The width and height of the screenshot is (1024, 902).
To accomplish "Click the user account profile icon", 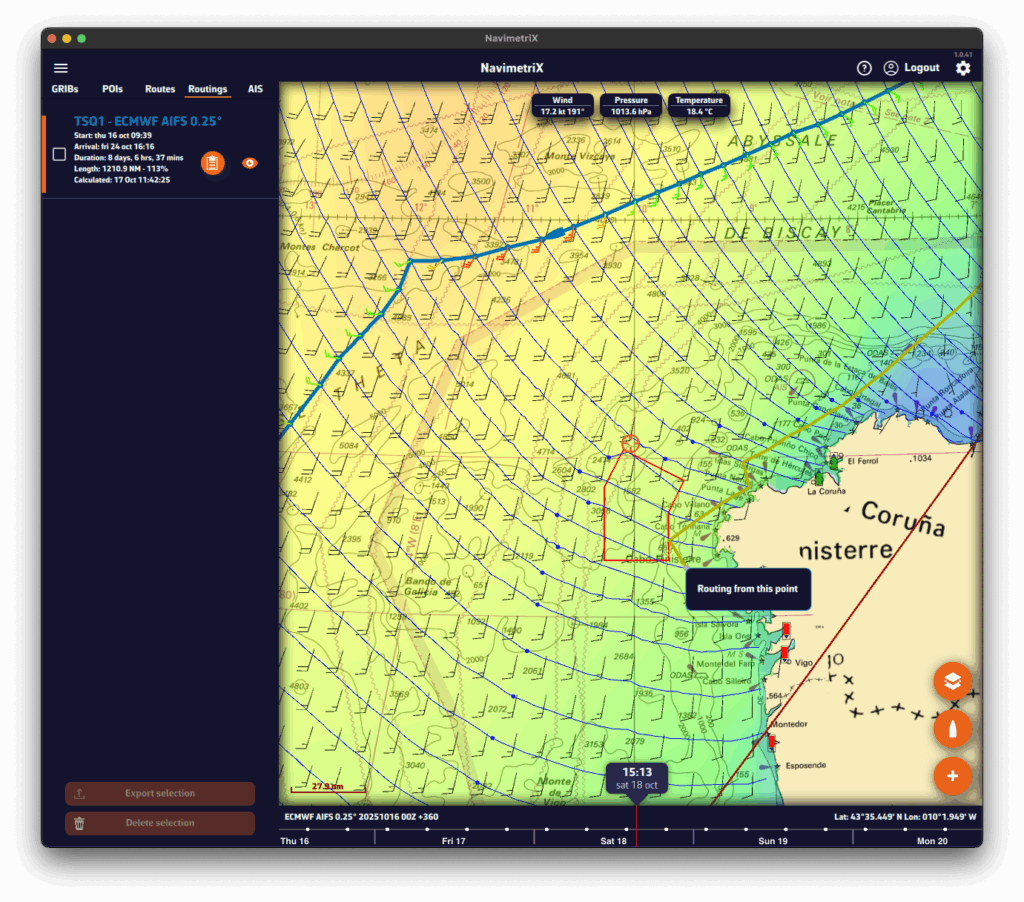I will 890,68.
